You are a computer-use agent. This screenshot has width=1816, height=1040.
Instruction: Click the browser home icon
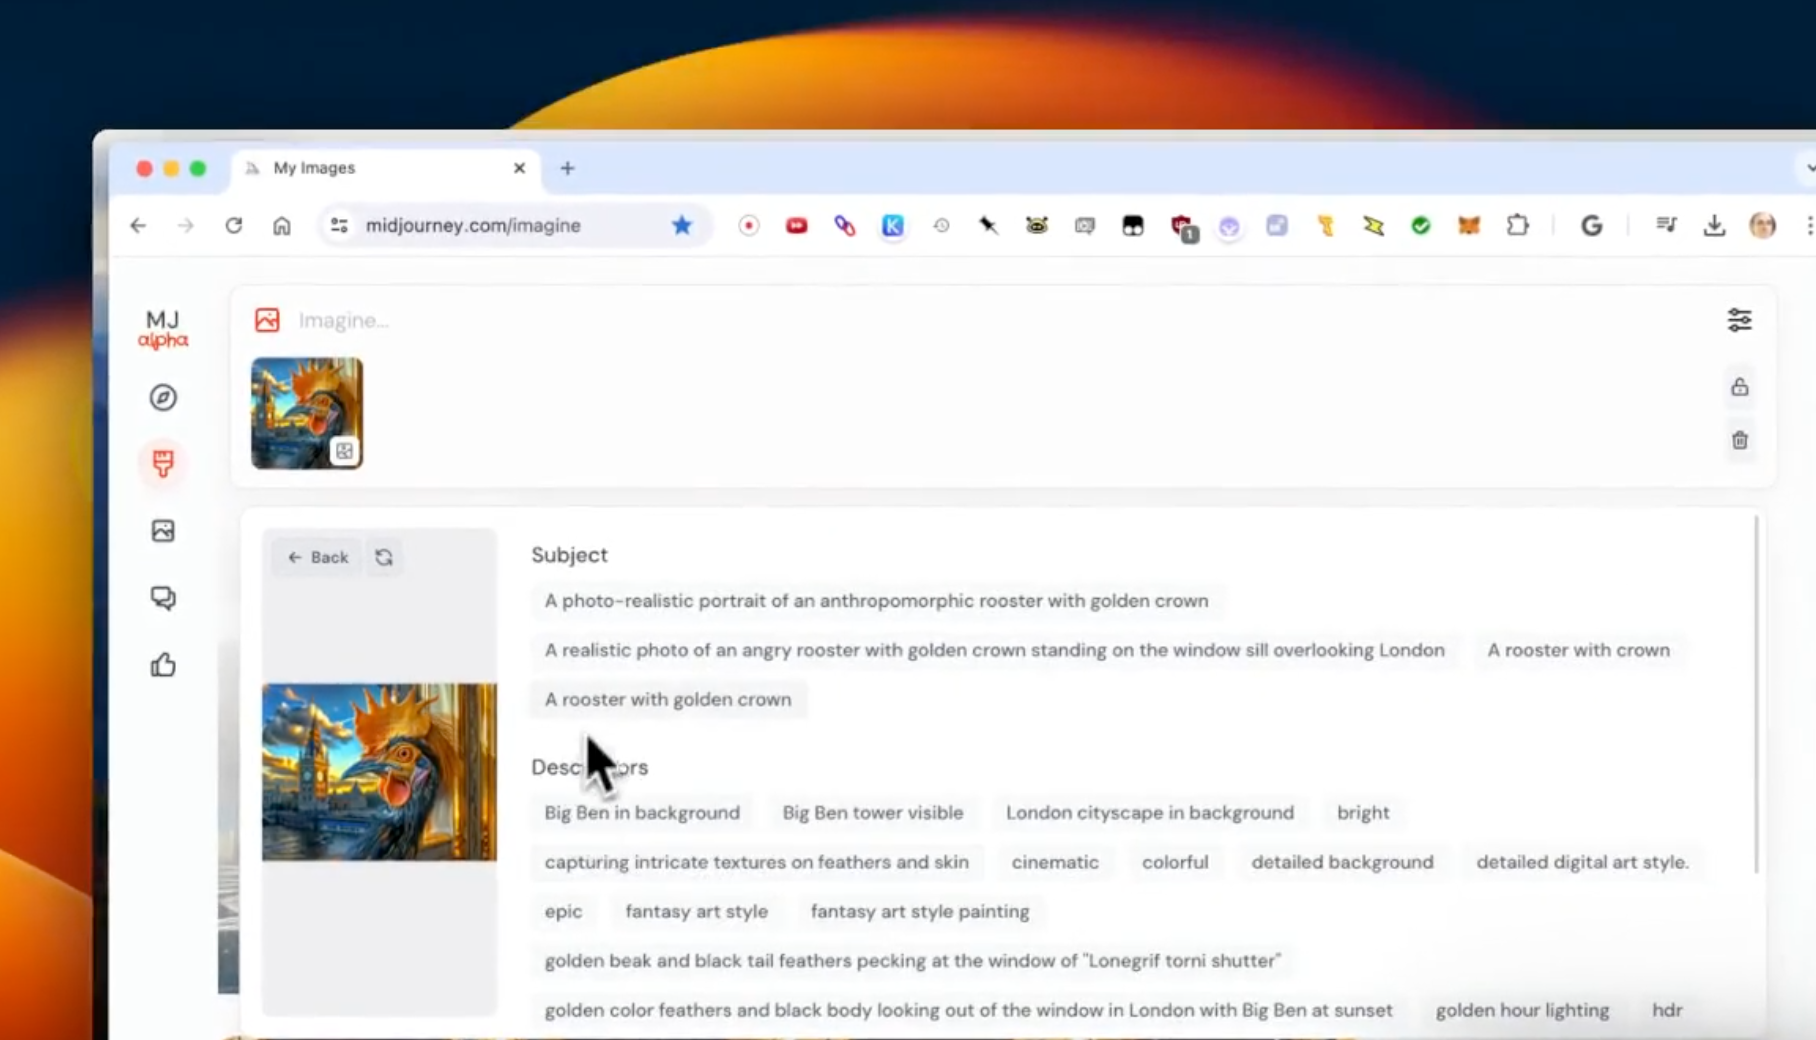282,225
